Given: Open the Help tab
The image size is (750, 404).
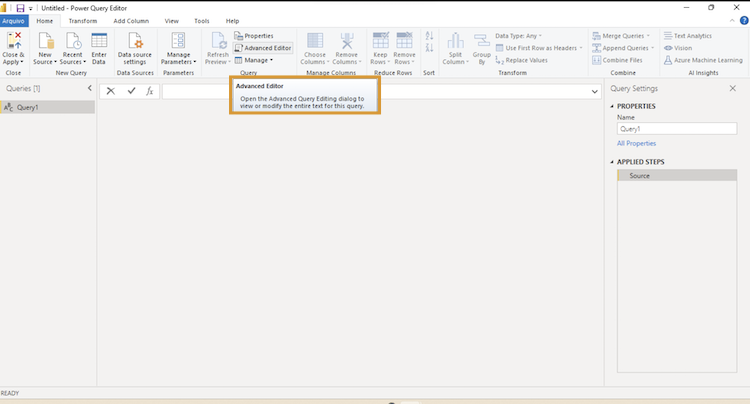Looking at the screenshot, I should tap(232, 21).
